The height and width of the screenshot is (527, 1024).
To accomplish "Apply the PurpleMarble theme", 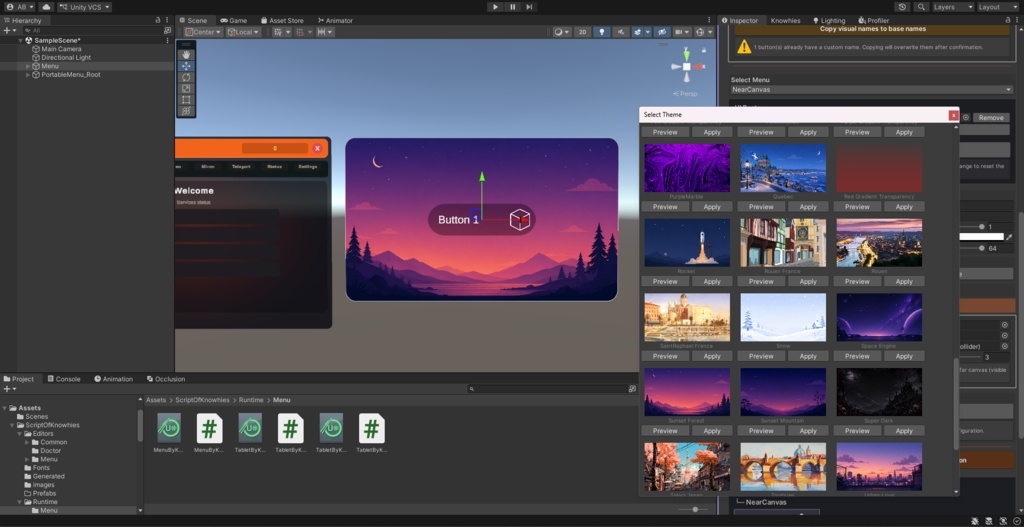I will point(712,207).
